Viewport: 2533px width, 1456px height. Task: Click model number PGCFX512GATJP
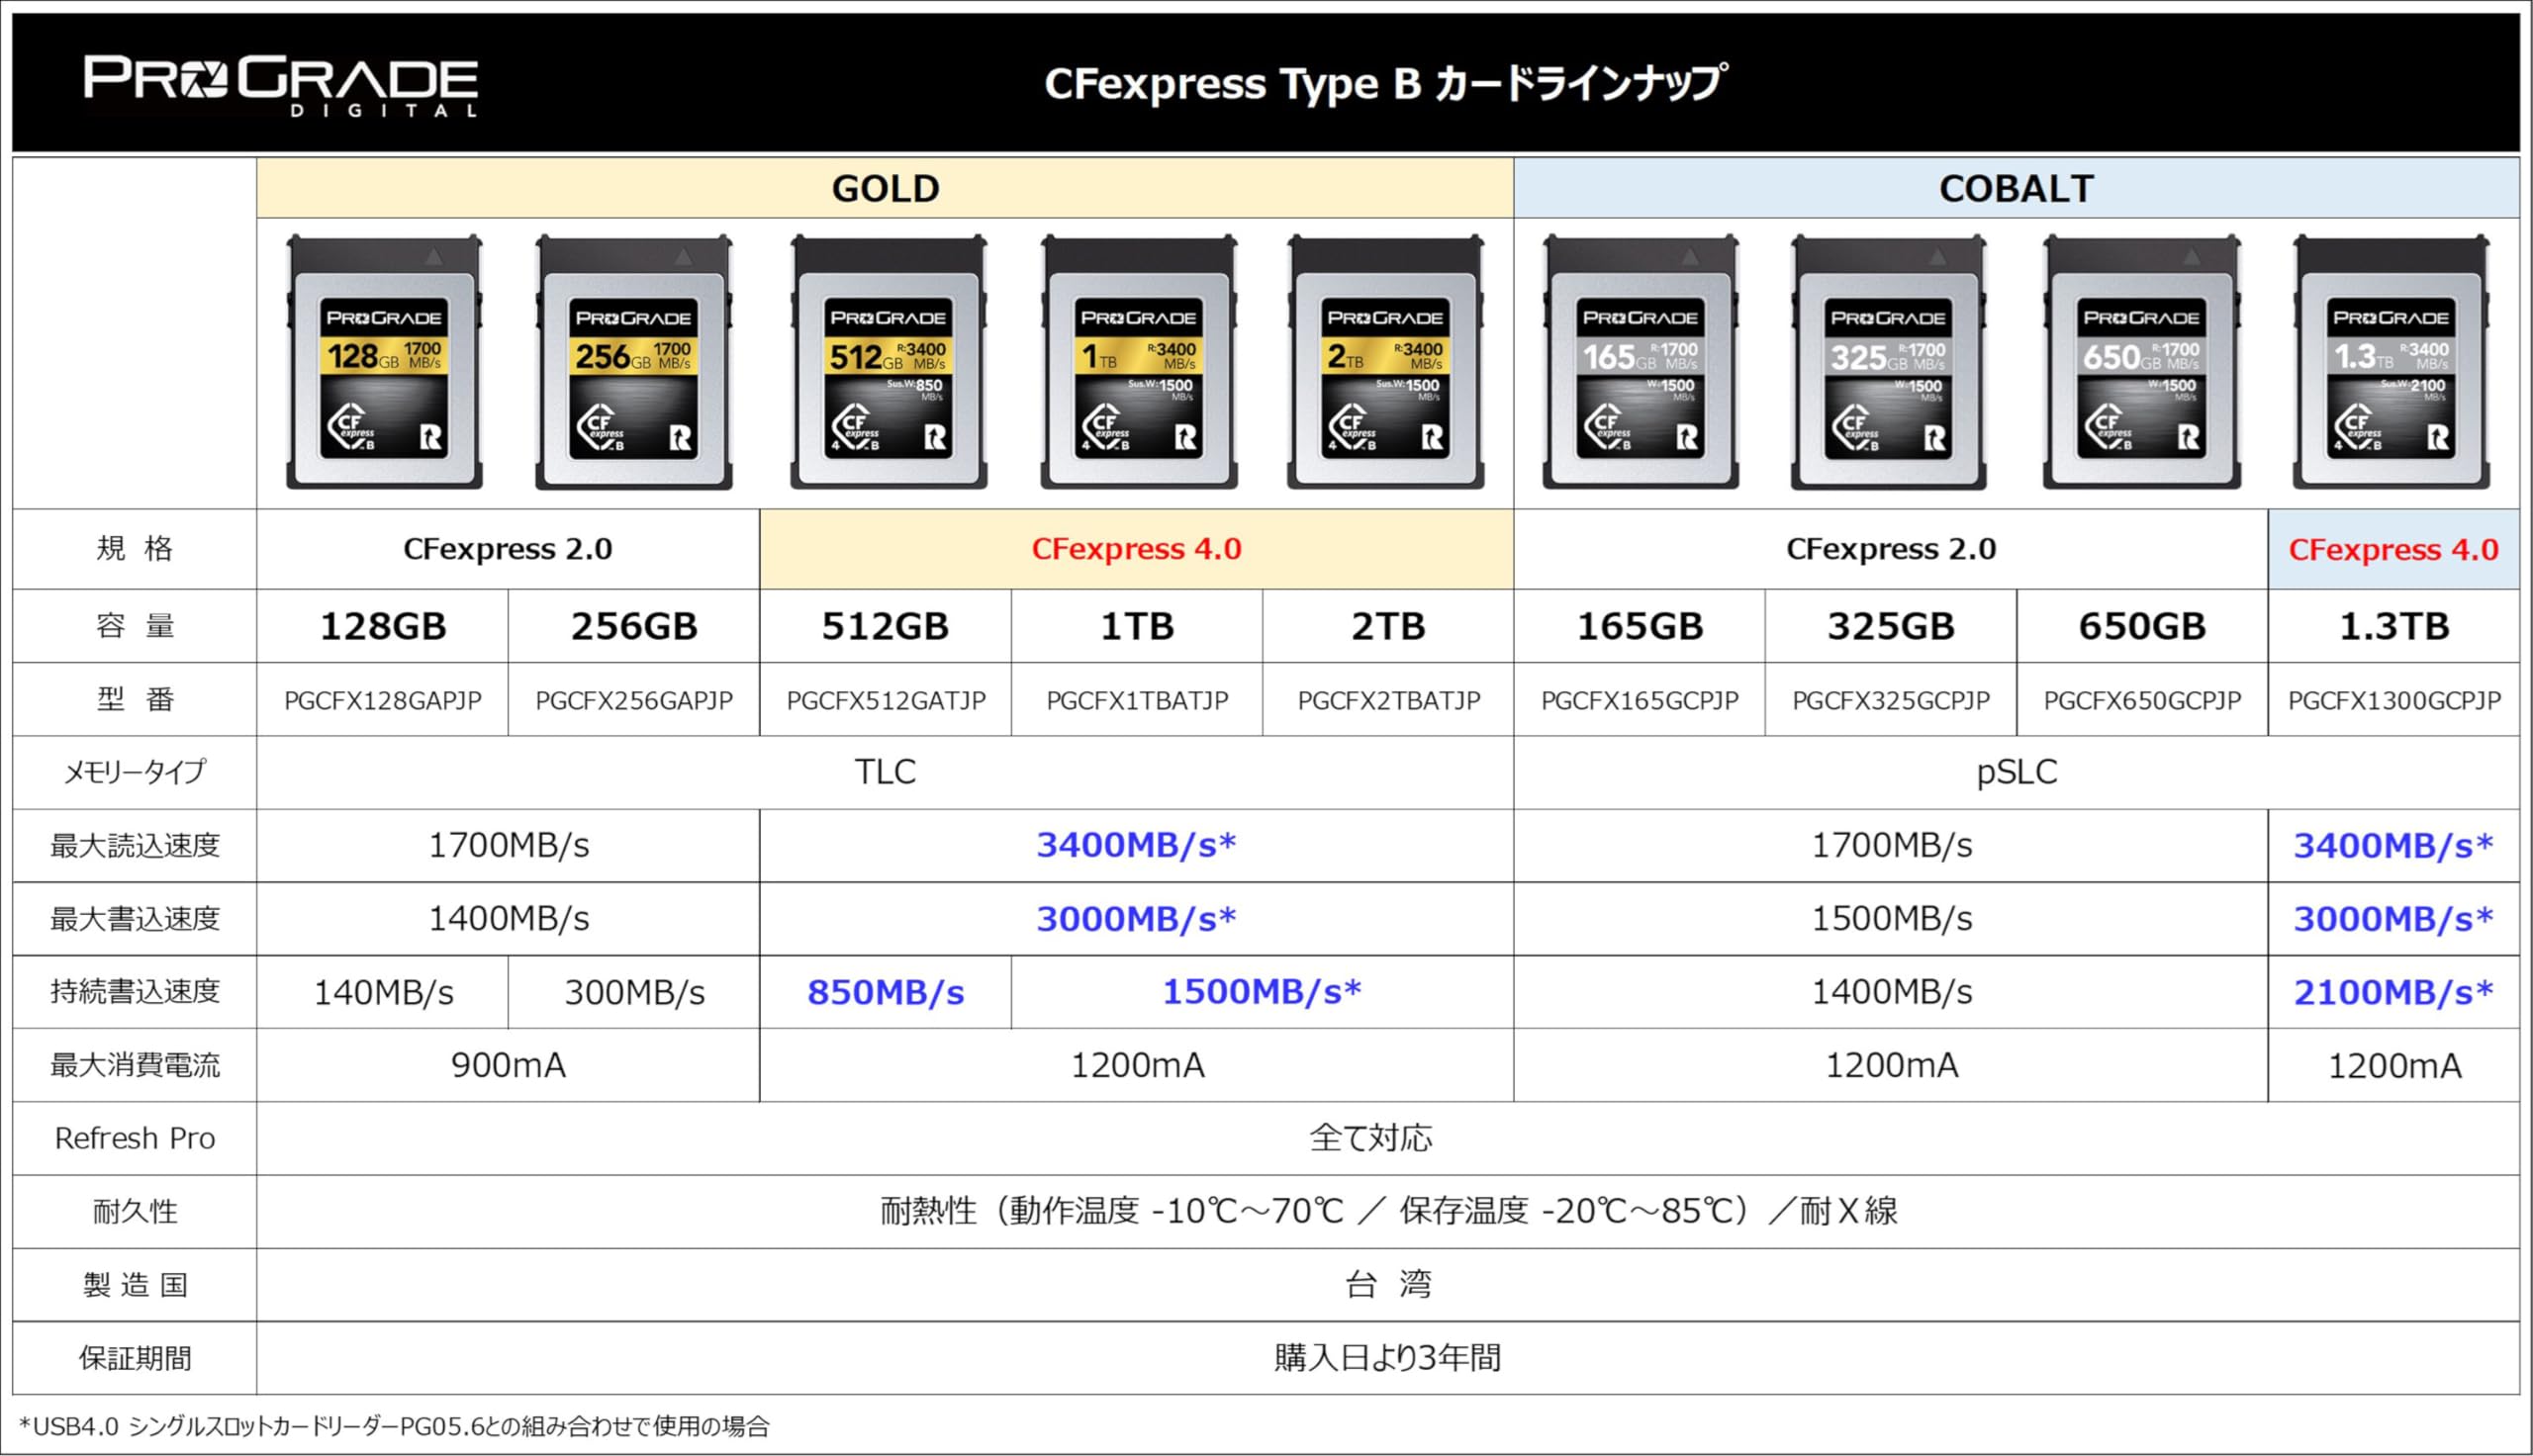coord(886,701)
